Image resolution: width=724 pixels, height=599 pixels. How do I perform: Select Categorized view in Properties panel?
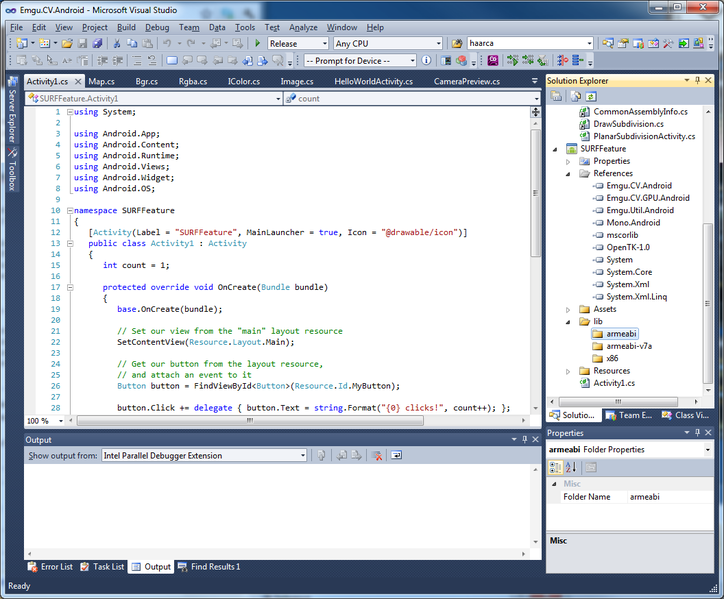555,467
